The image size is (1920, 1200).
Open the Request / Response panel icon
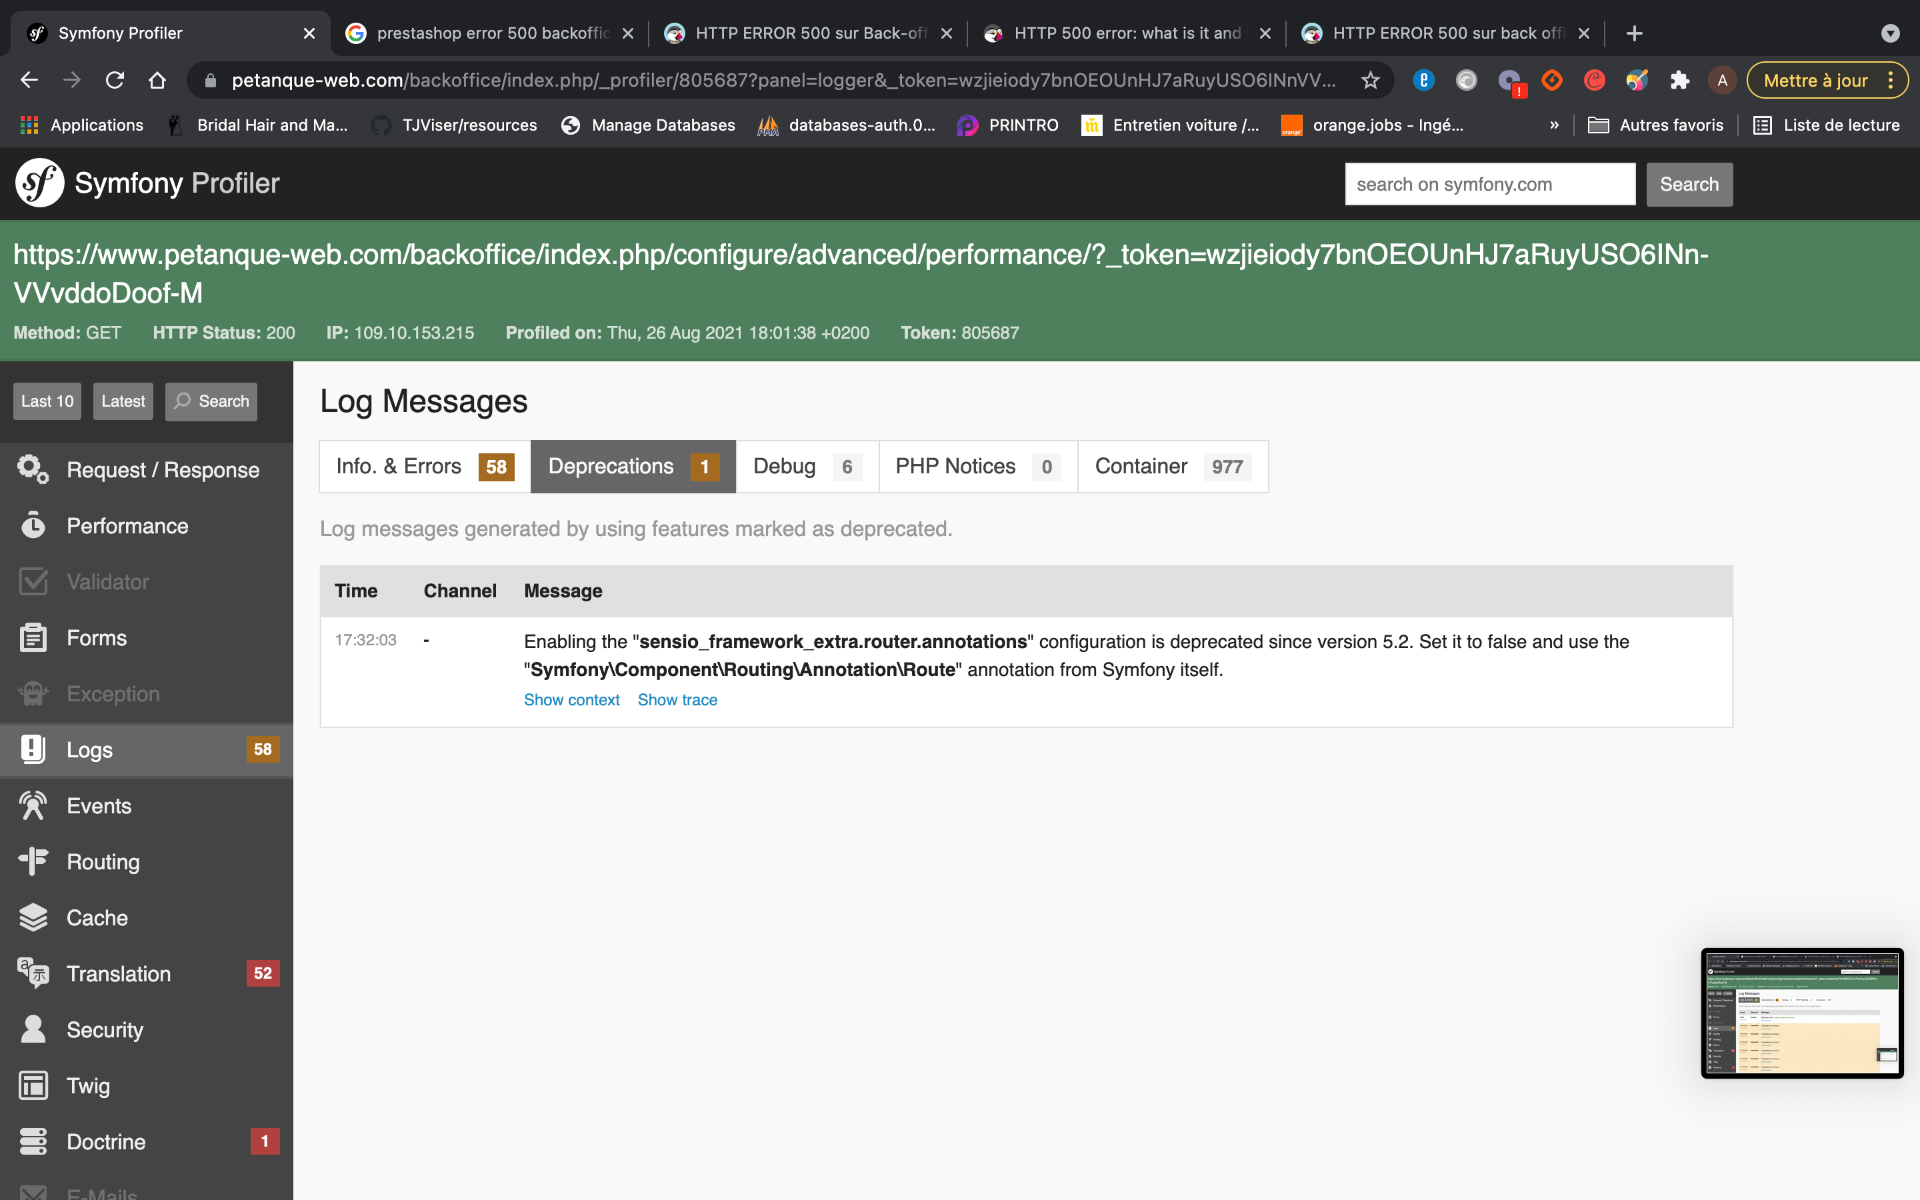point(33,469)
